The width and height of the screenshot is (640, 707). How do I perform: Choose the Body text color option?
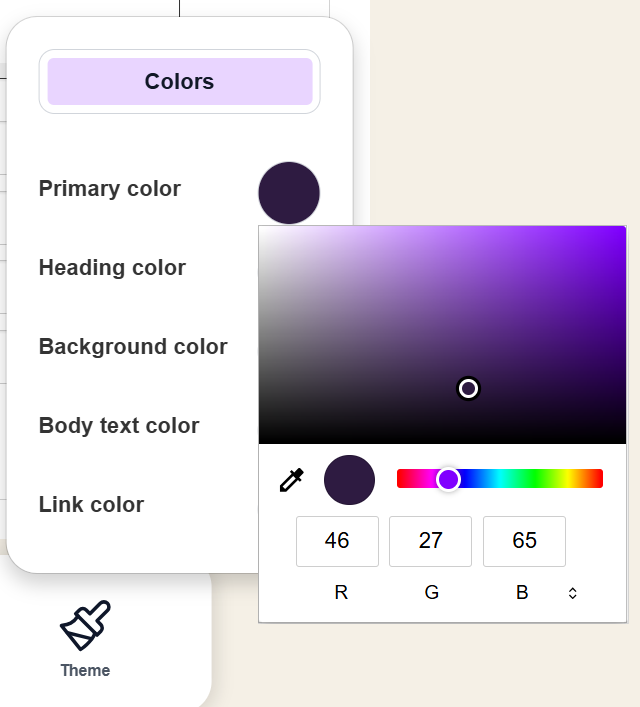tap(119, 426)
